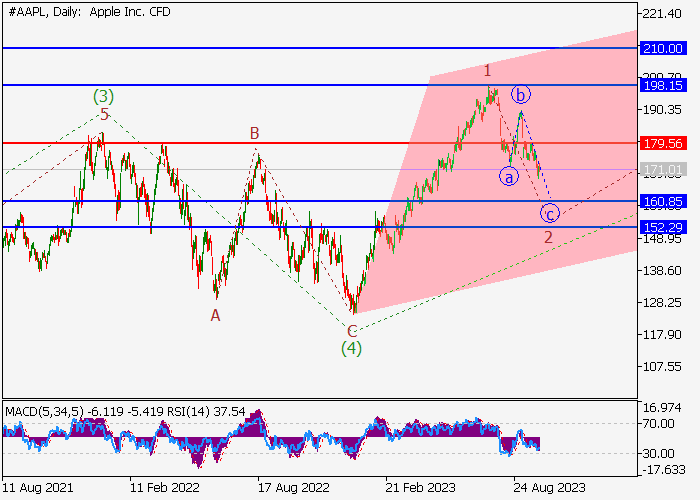This screenshot has height=500, width=700.
Task: Select the 210.00 blue price label
Action: pos(663,48)
